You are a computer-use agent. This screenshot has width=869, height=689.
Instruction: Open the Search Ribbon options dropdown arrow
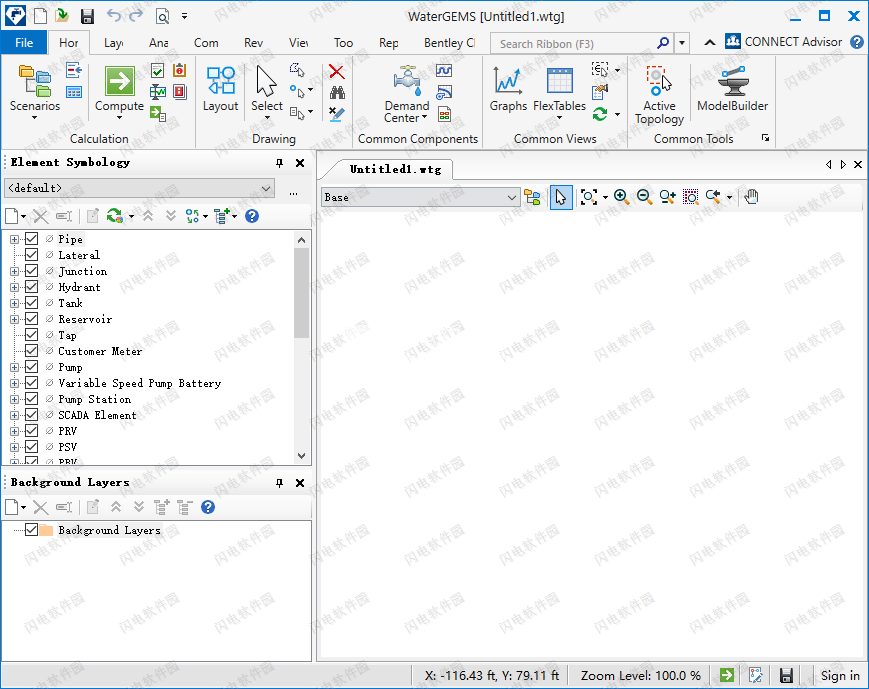682,43
